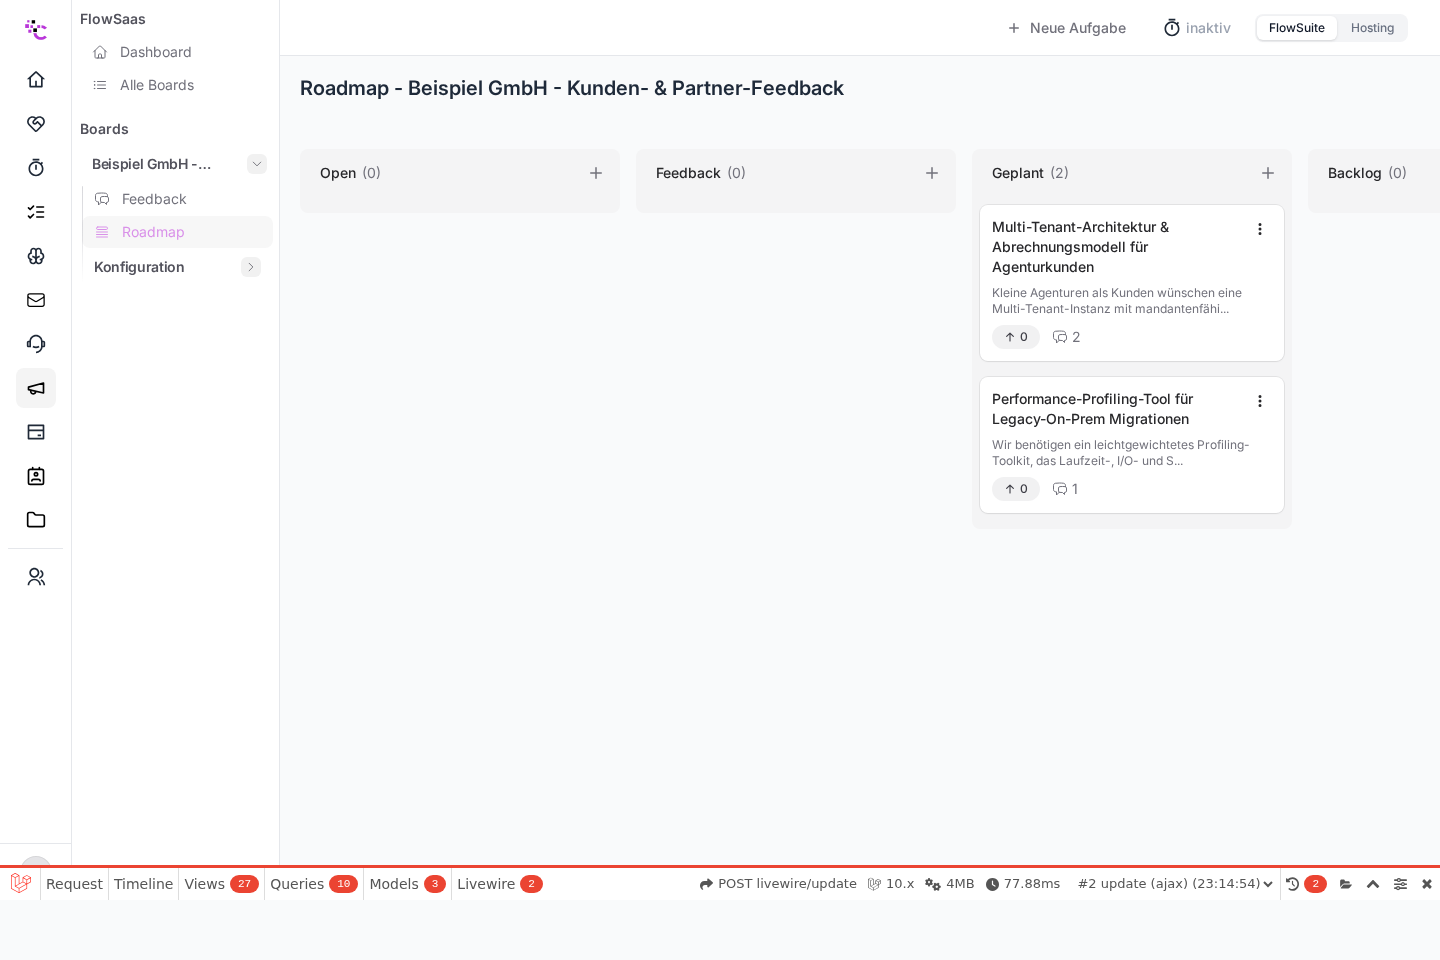Open the stopwatch icon in left rail
Image resolution: width=1440 pixels, height=960 pixels.
(36, 167)
